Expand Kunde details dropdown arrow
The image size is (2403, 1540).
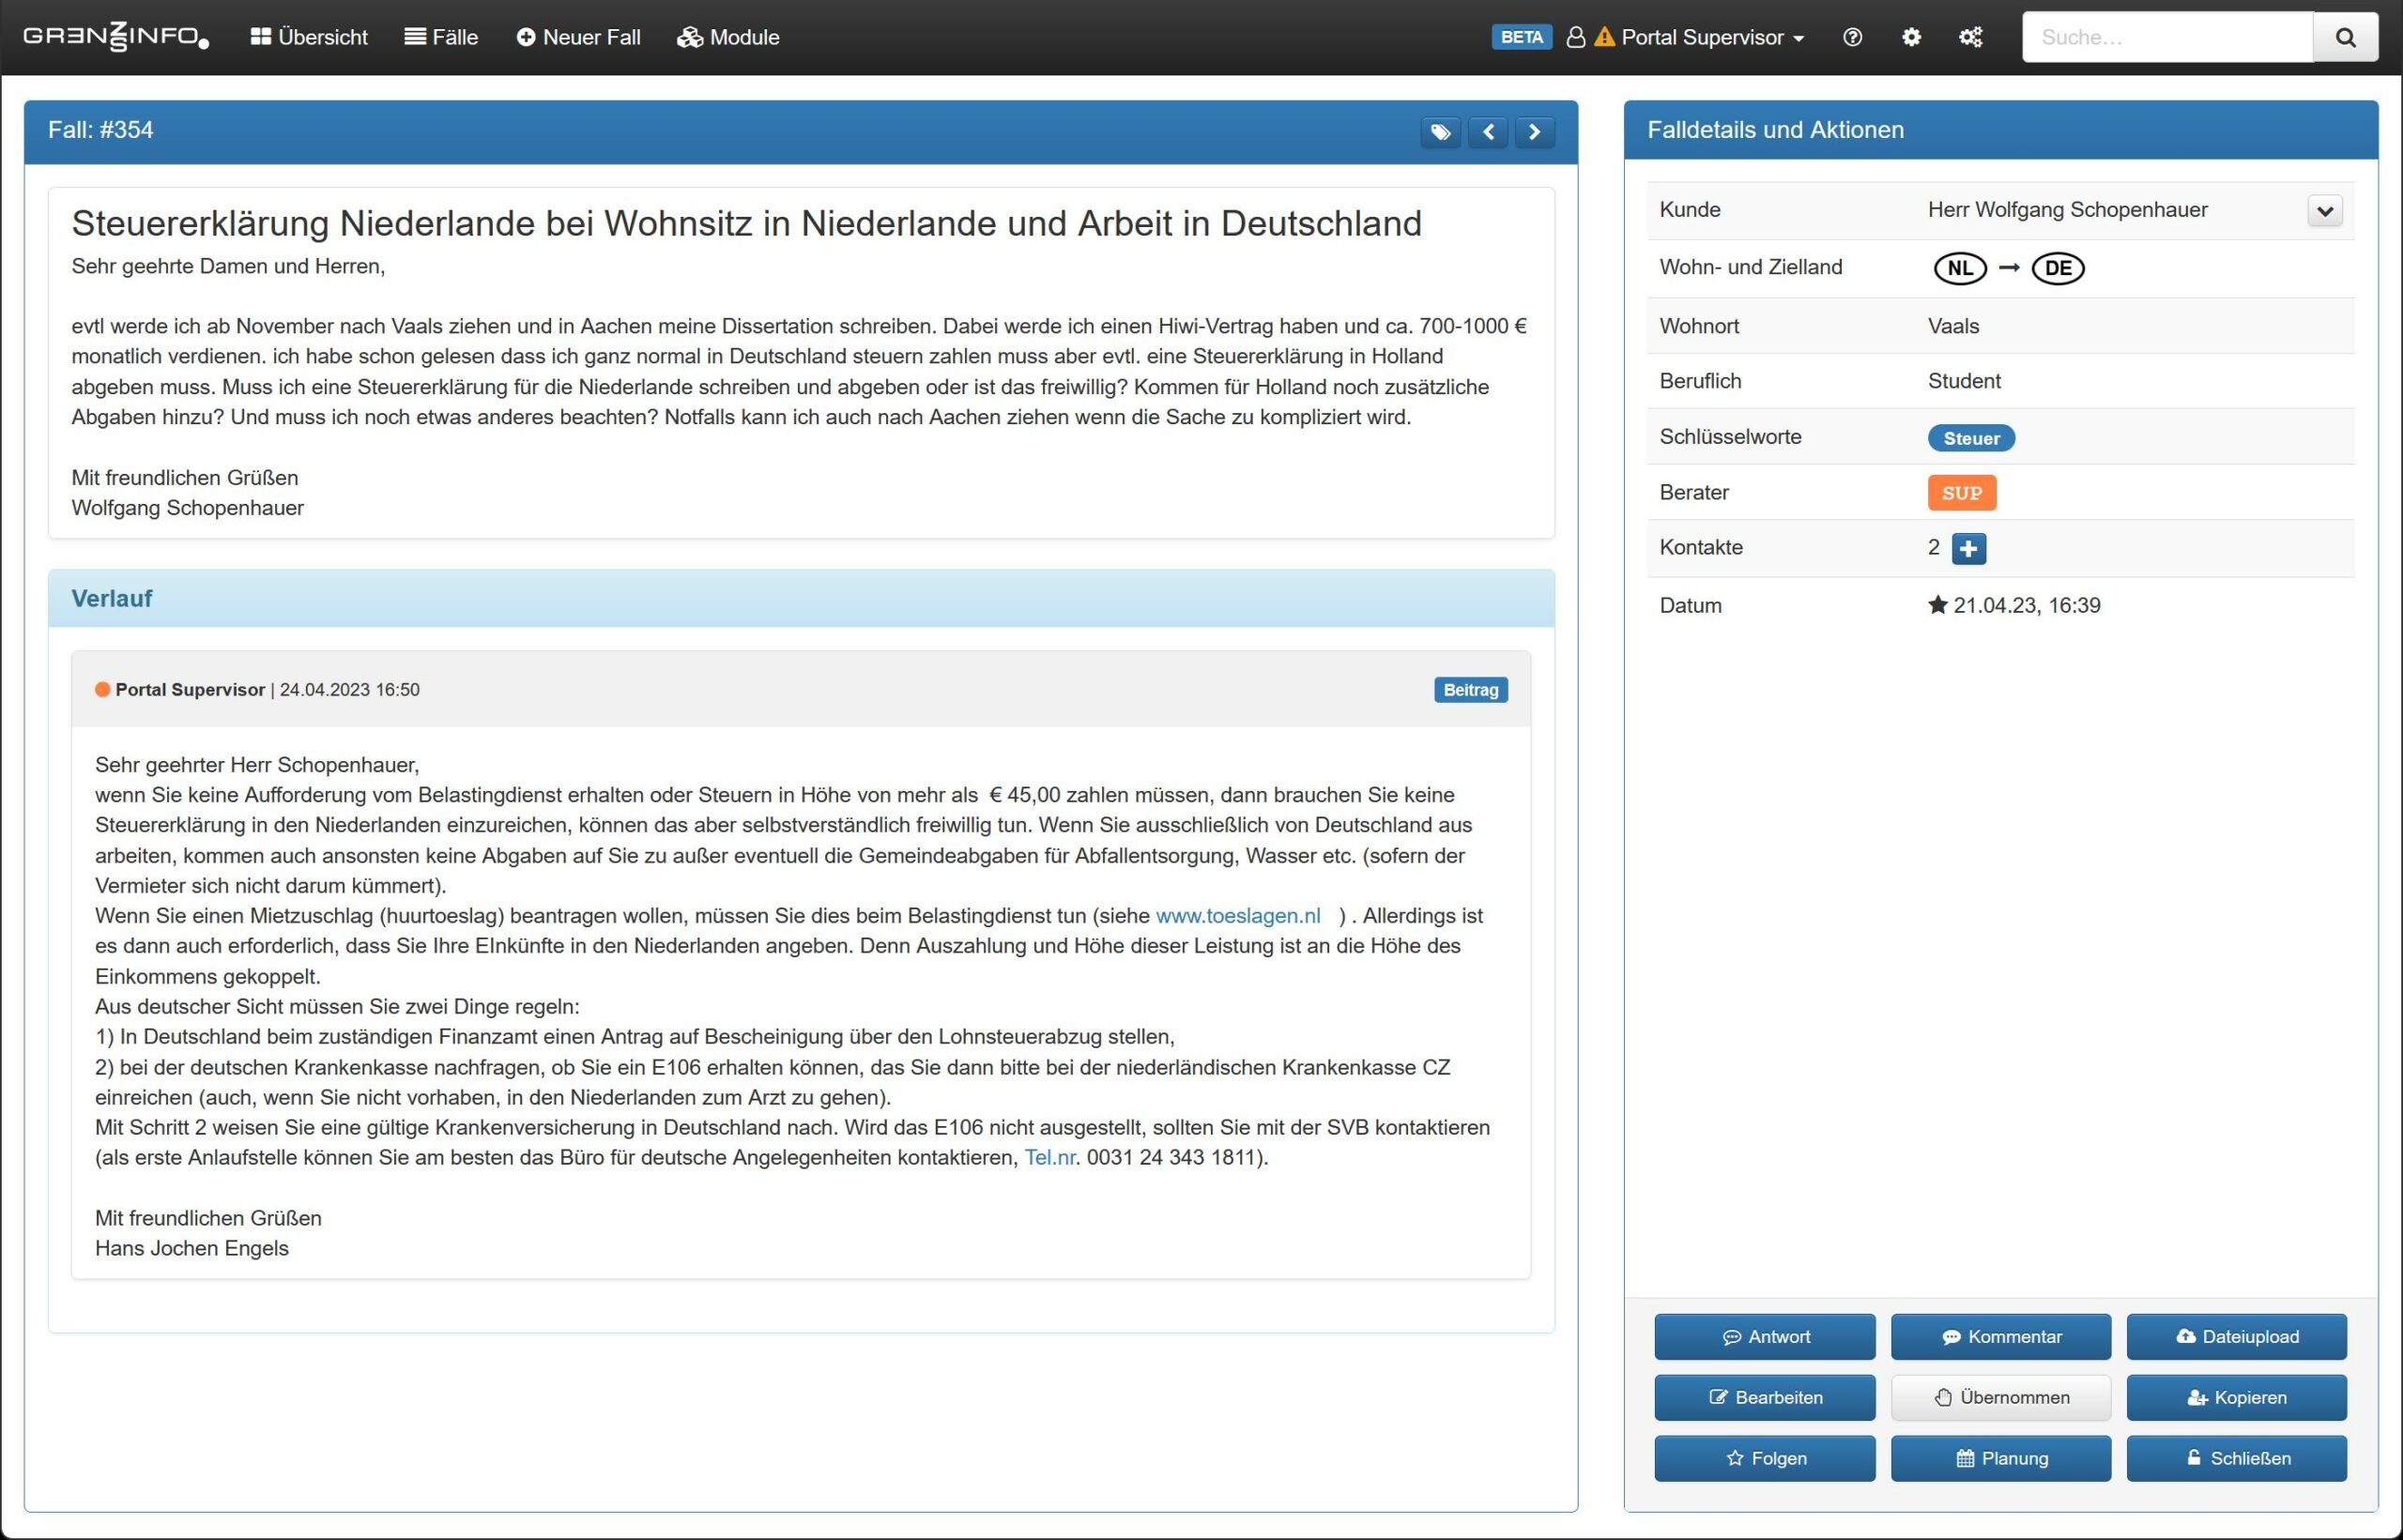(x=2325, y=211)
